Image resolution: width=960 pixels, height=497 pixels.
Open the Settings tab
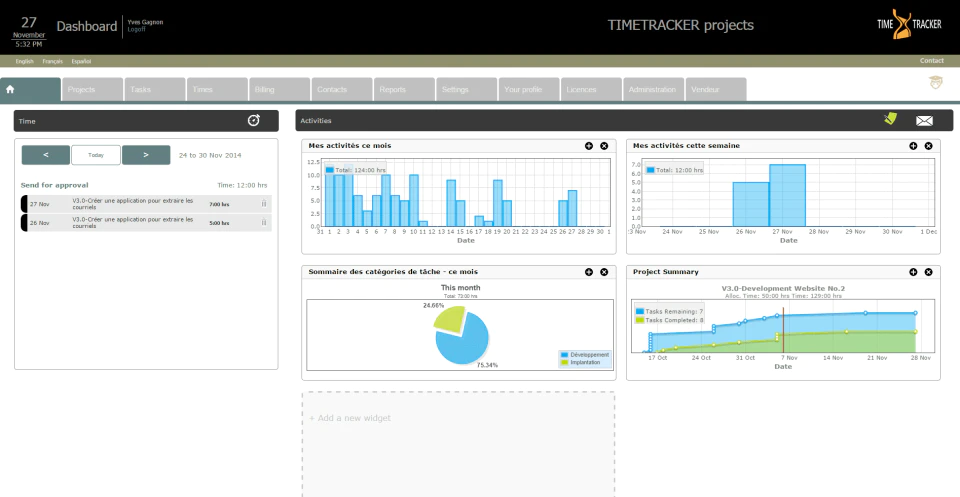[x=467, y=89]
